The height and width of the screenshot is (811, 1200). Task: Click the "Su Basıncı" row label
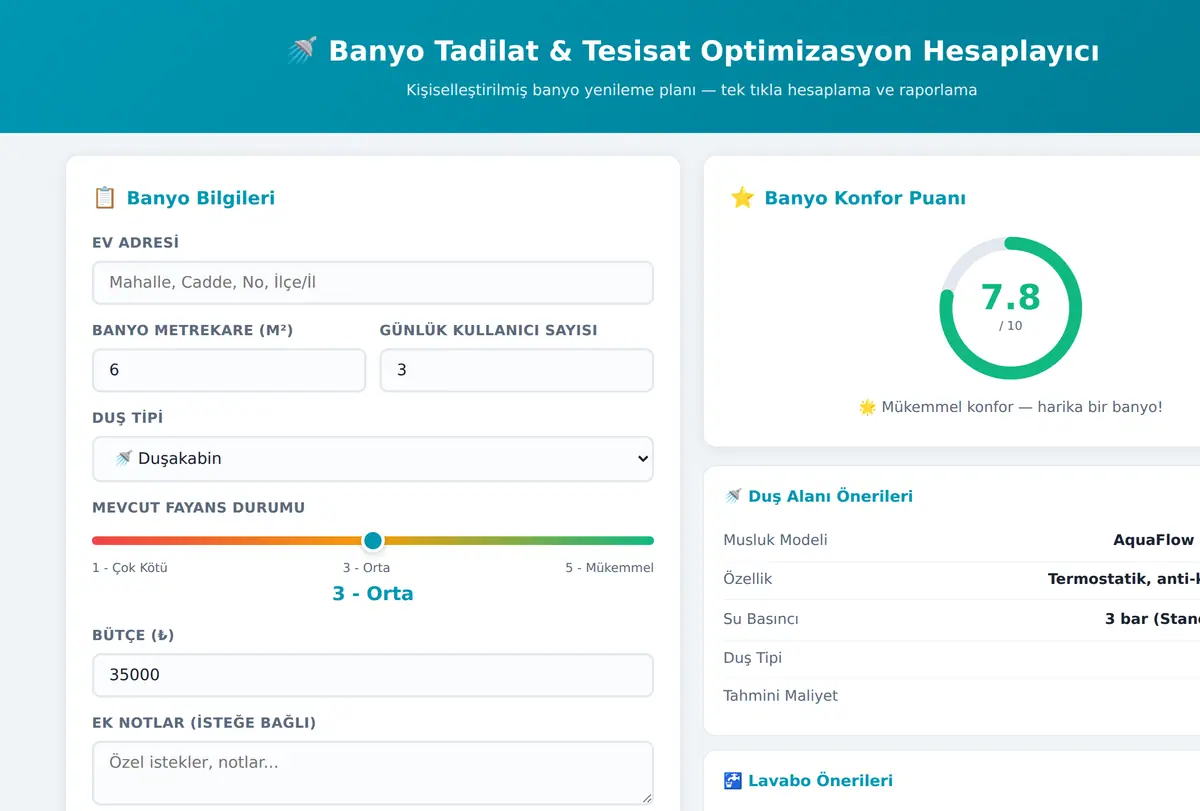pos(761,619)
